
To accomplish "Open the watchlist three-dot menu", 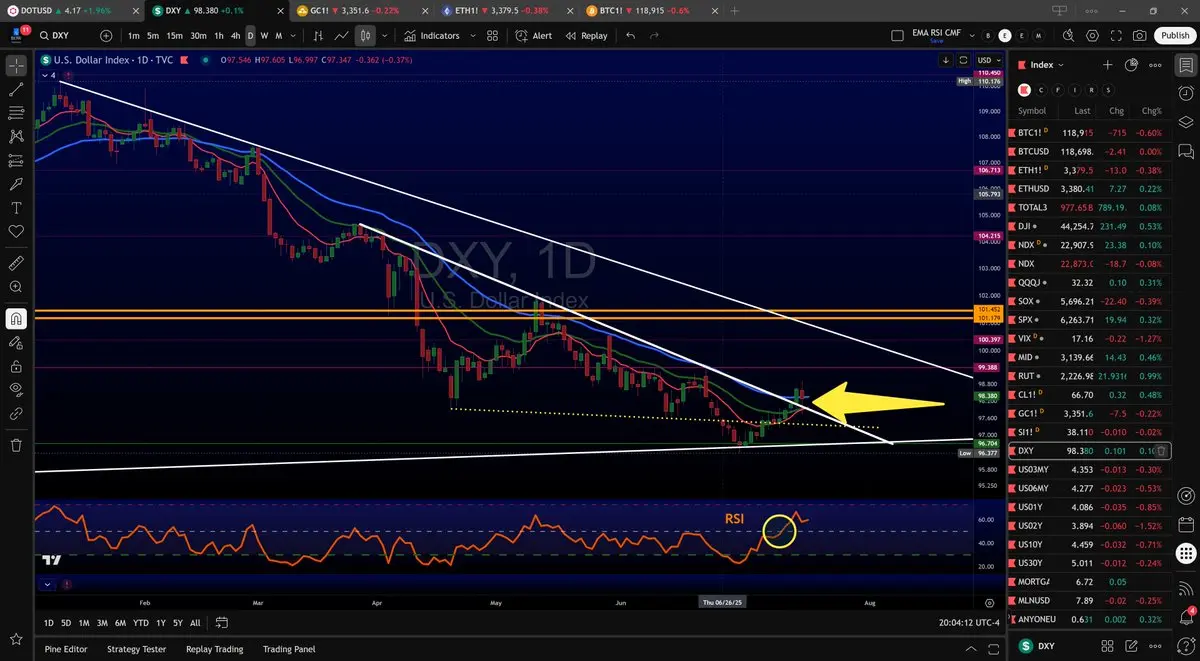I will pyautogui.click(x=1157, y=65).
